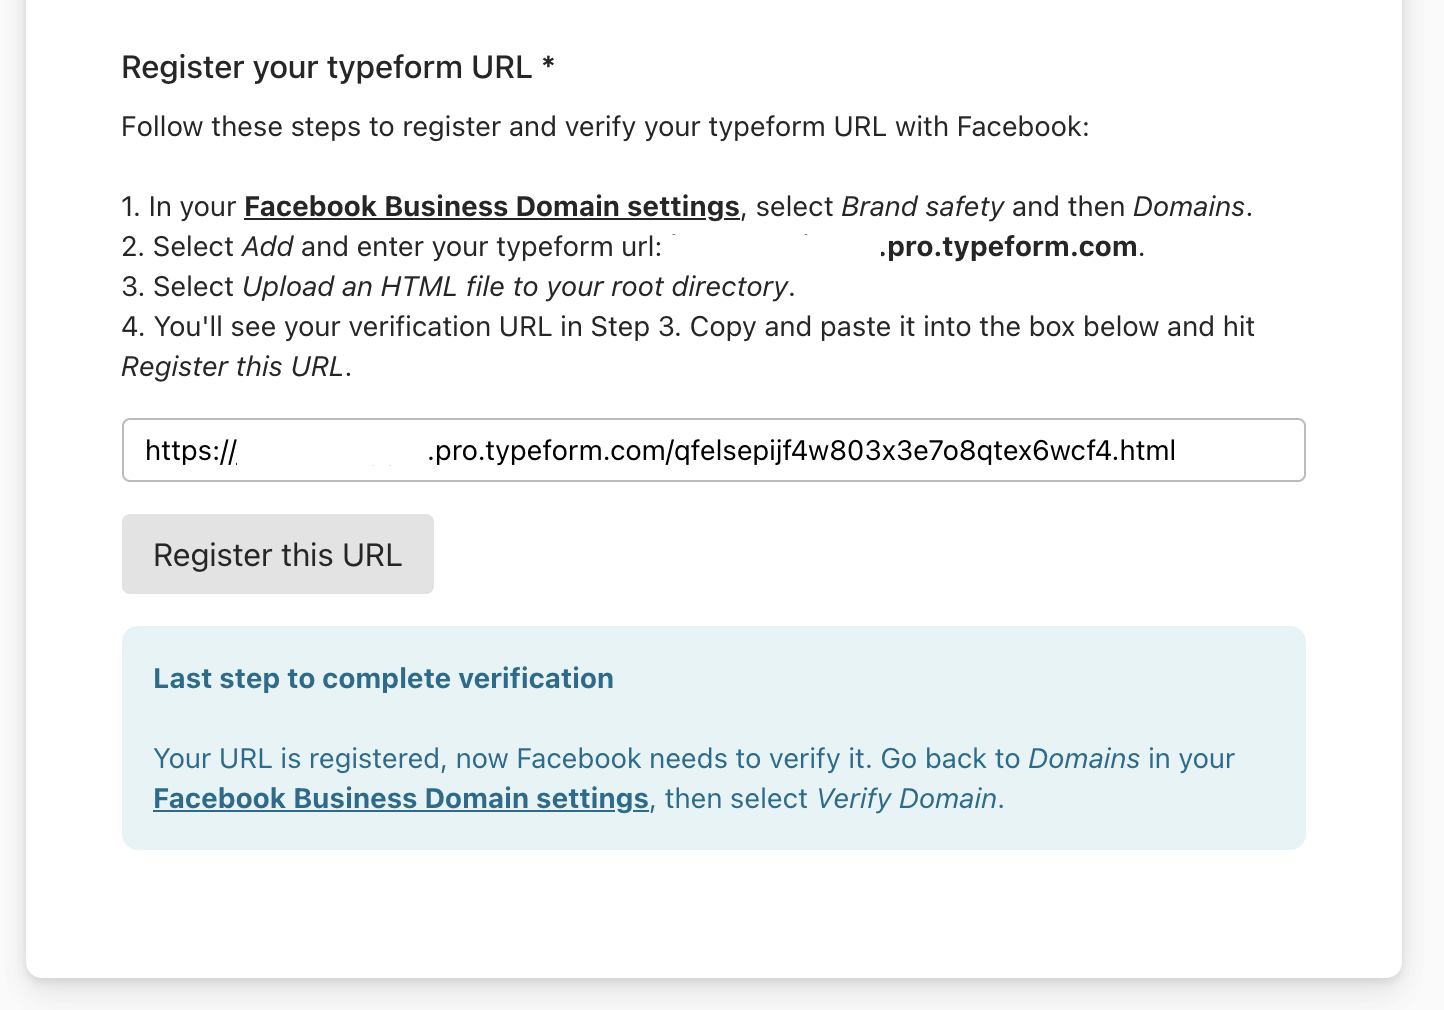The width and height of the screenshot is (1444, 1010).
Task: Click the bold '.pro.typeform.com' text in step 2
Action: (1008, 247)
